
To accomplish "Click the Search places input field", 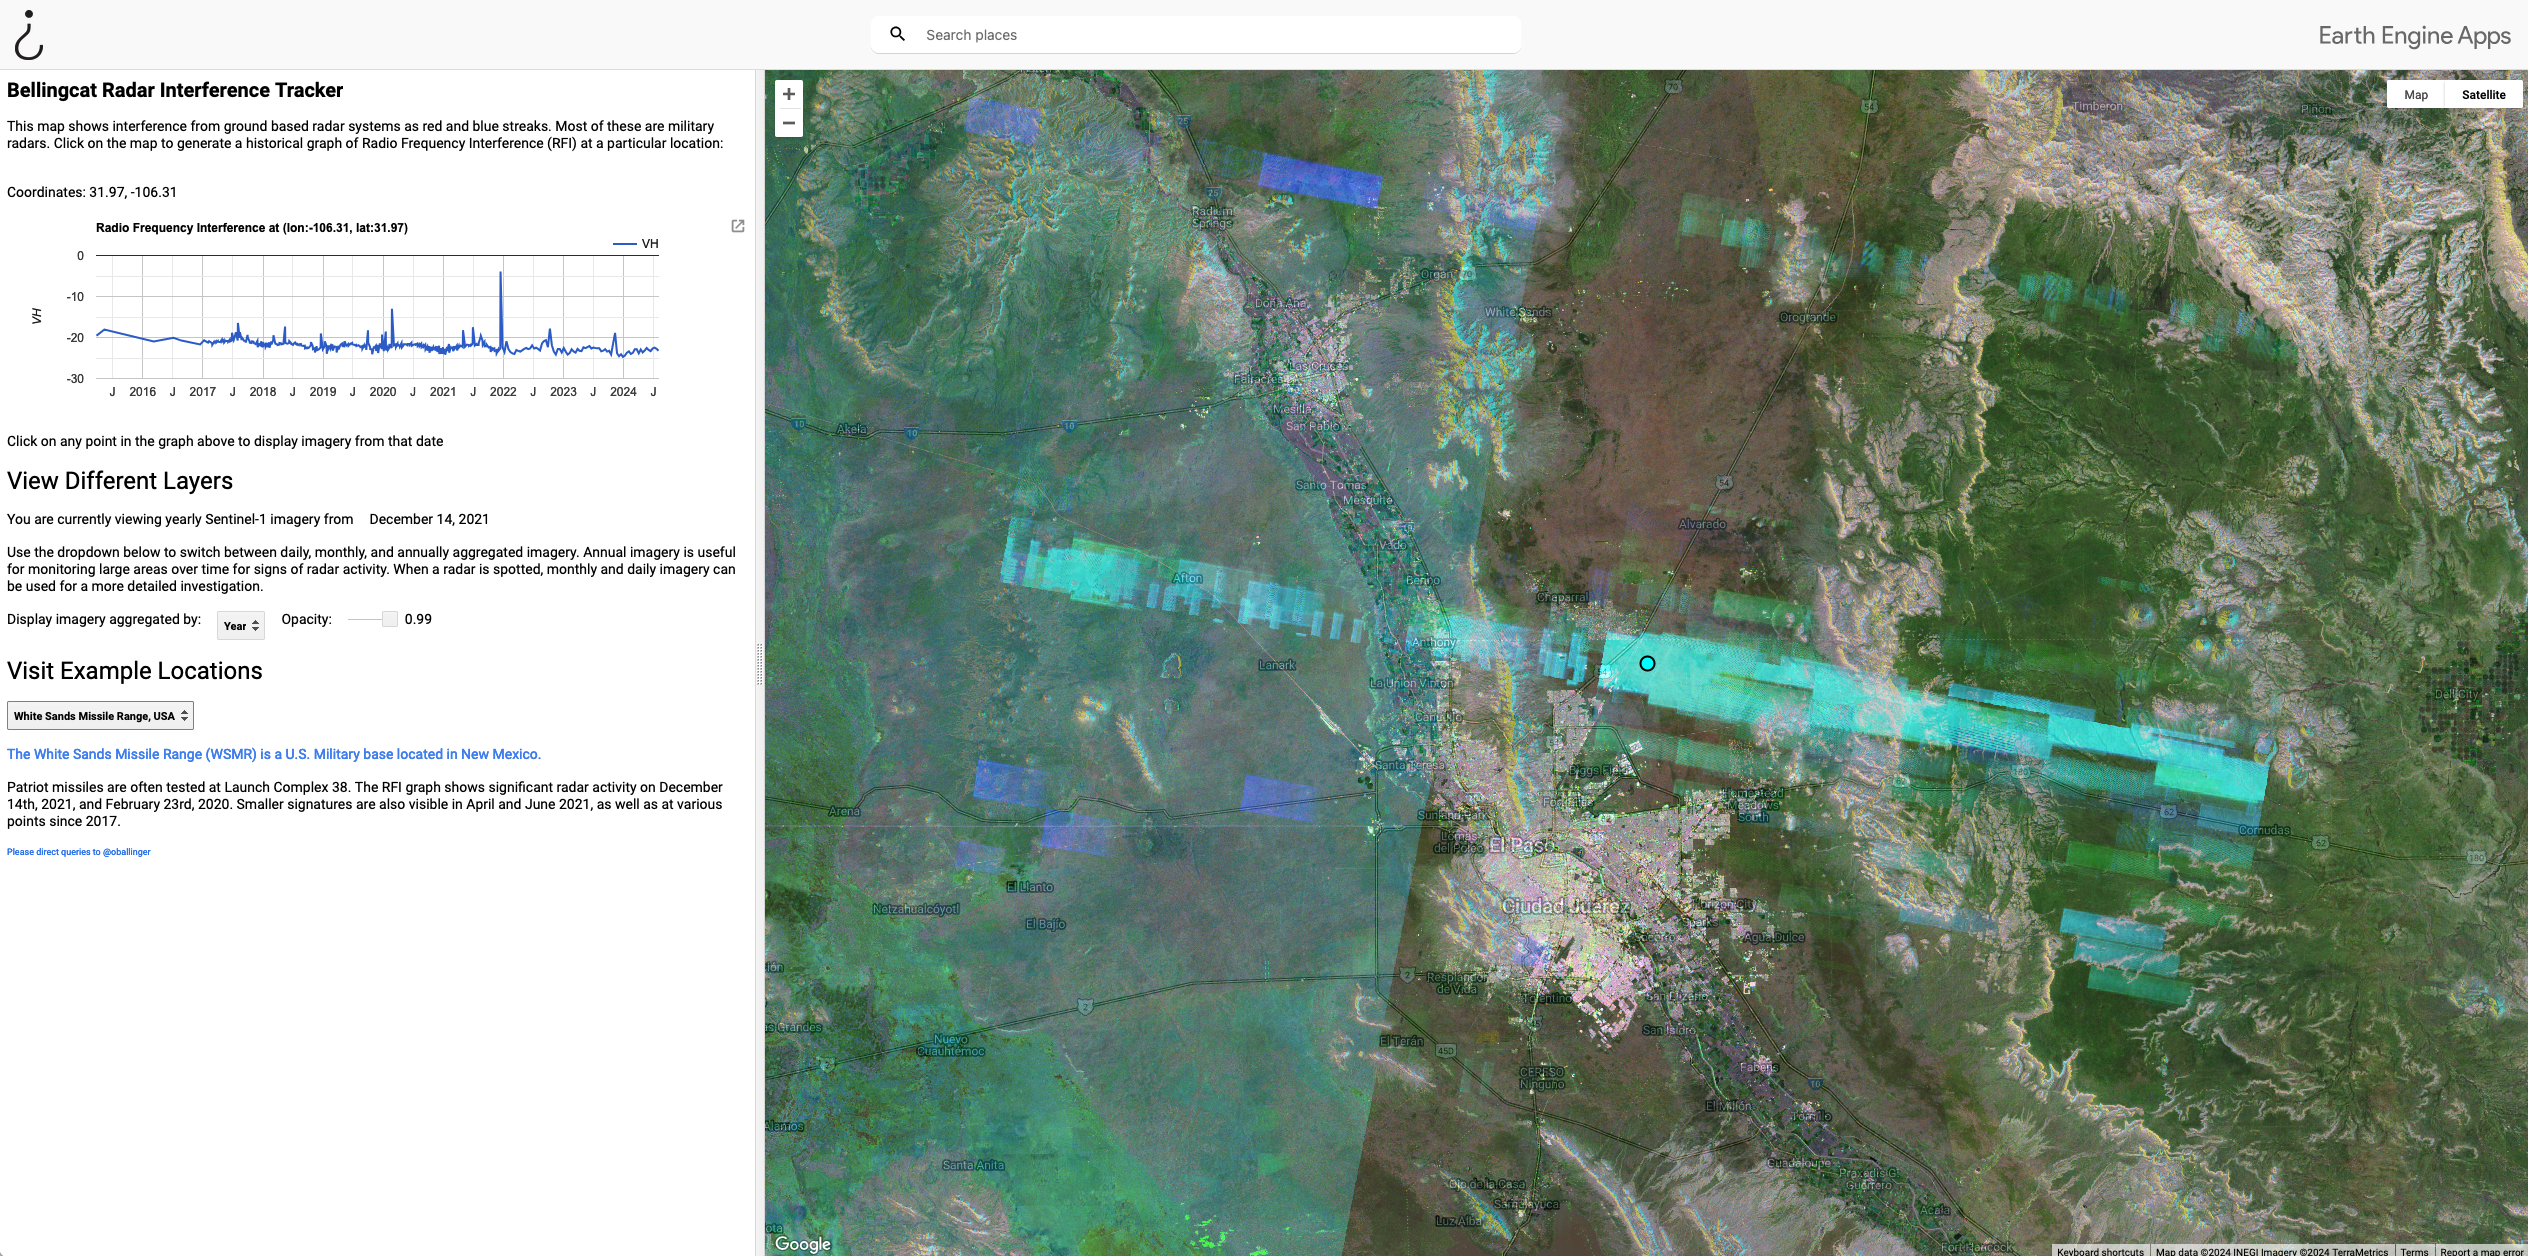I will (x=1150, y=33).
